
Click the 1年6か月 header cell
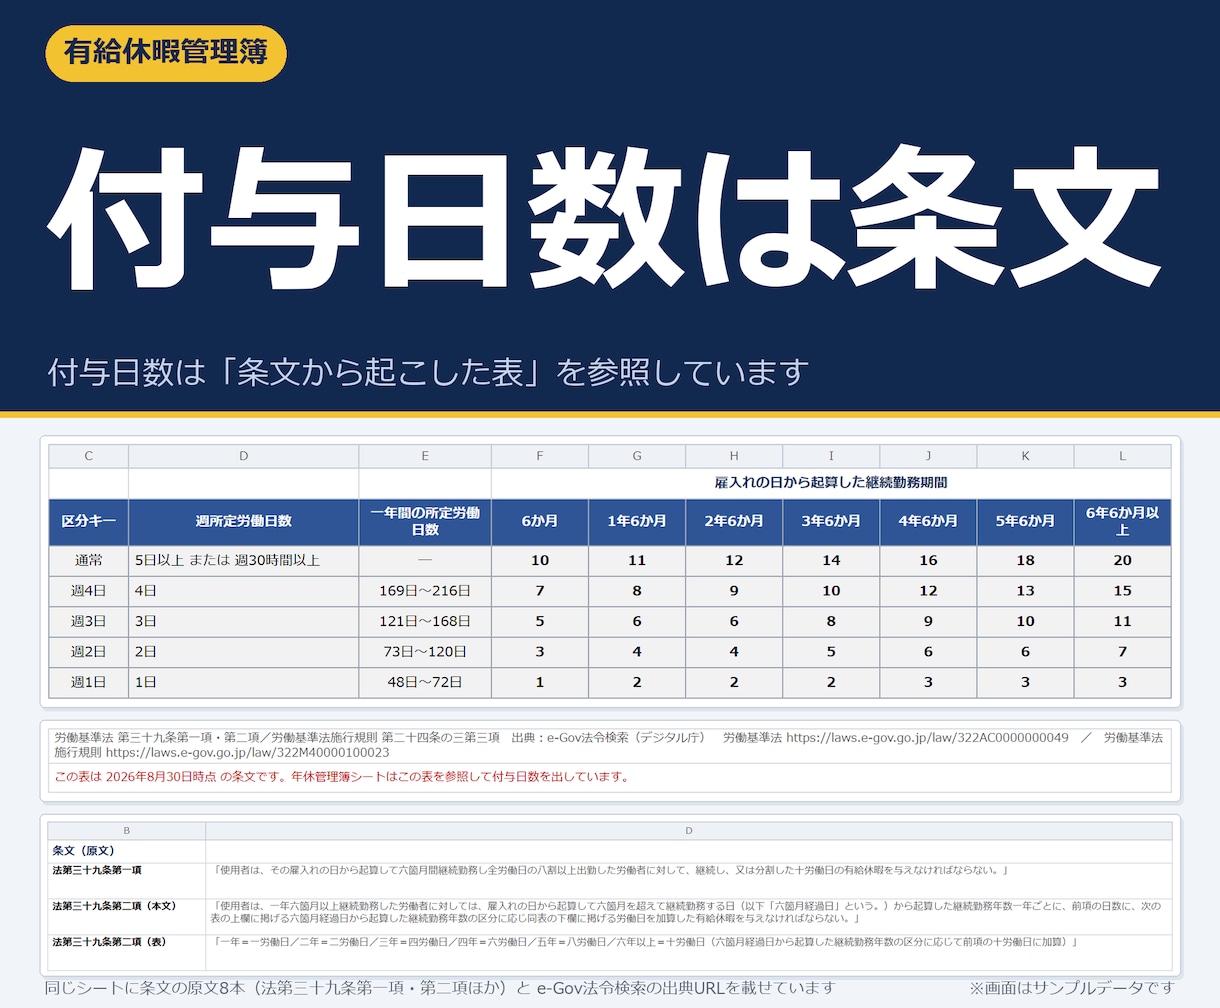(x=637, y=522)
